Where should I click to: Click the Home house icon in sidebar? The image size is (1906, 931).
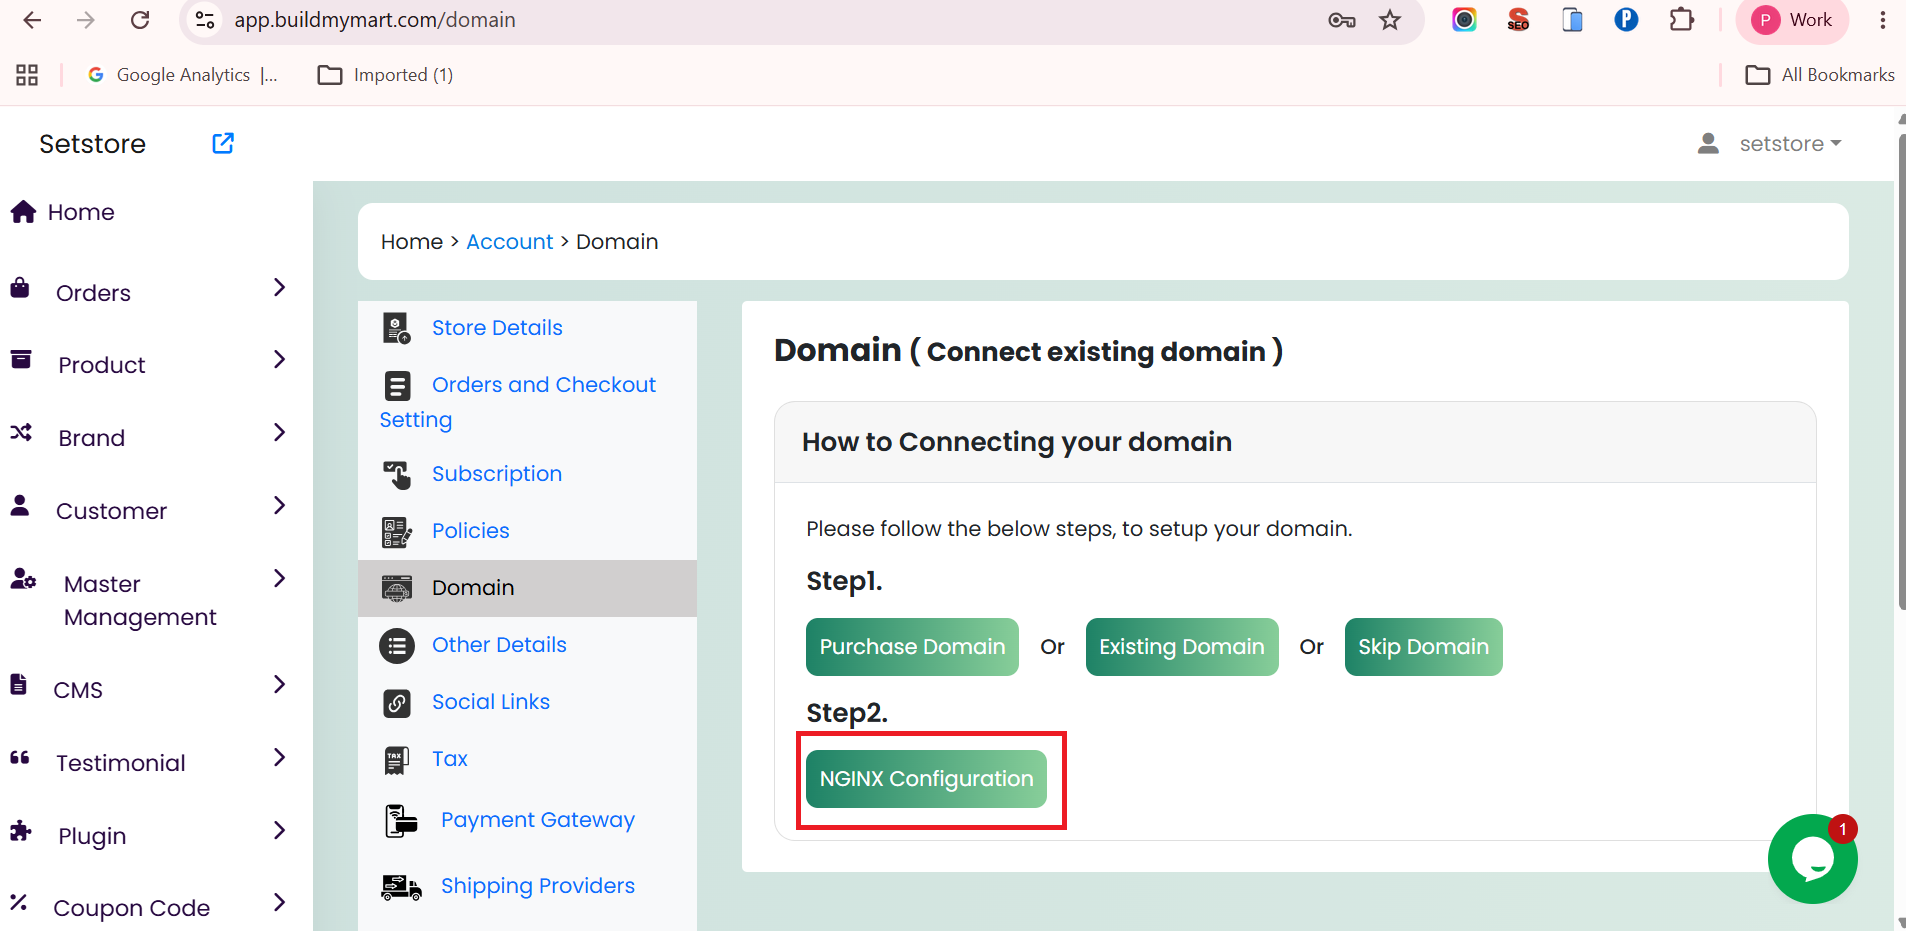[24, 211]
